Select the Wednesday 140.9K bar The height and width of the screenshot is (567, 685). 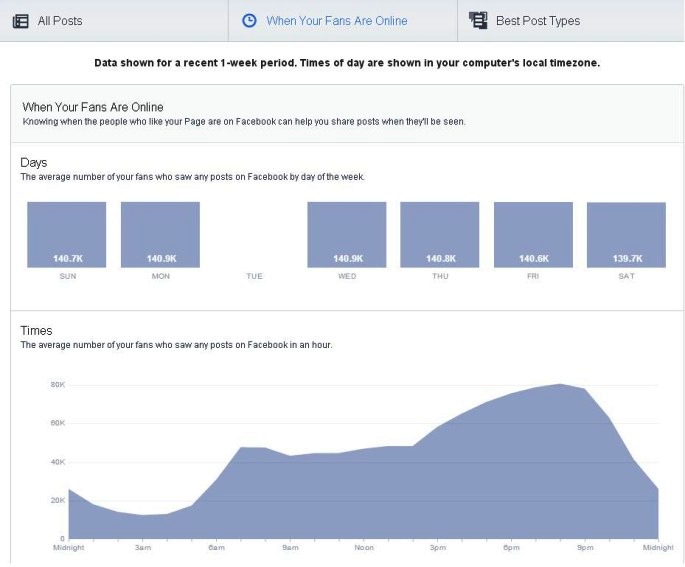[x=346, y=235]
